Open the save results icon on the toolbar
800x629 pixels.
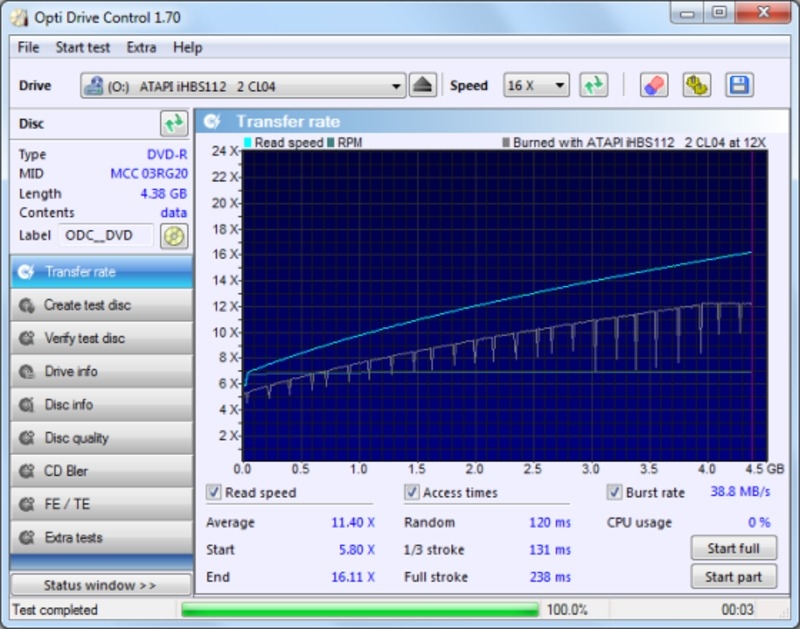(740, 85)
